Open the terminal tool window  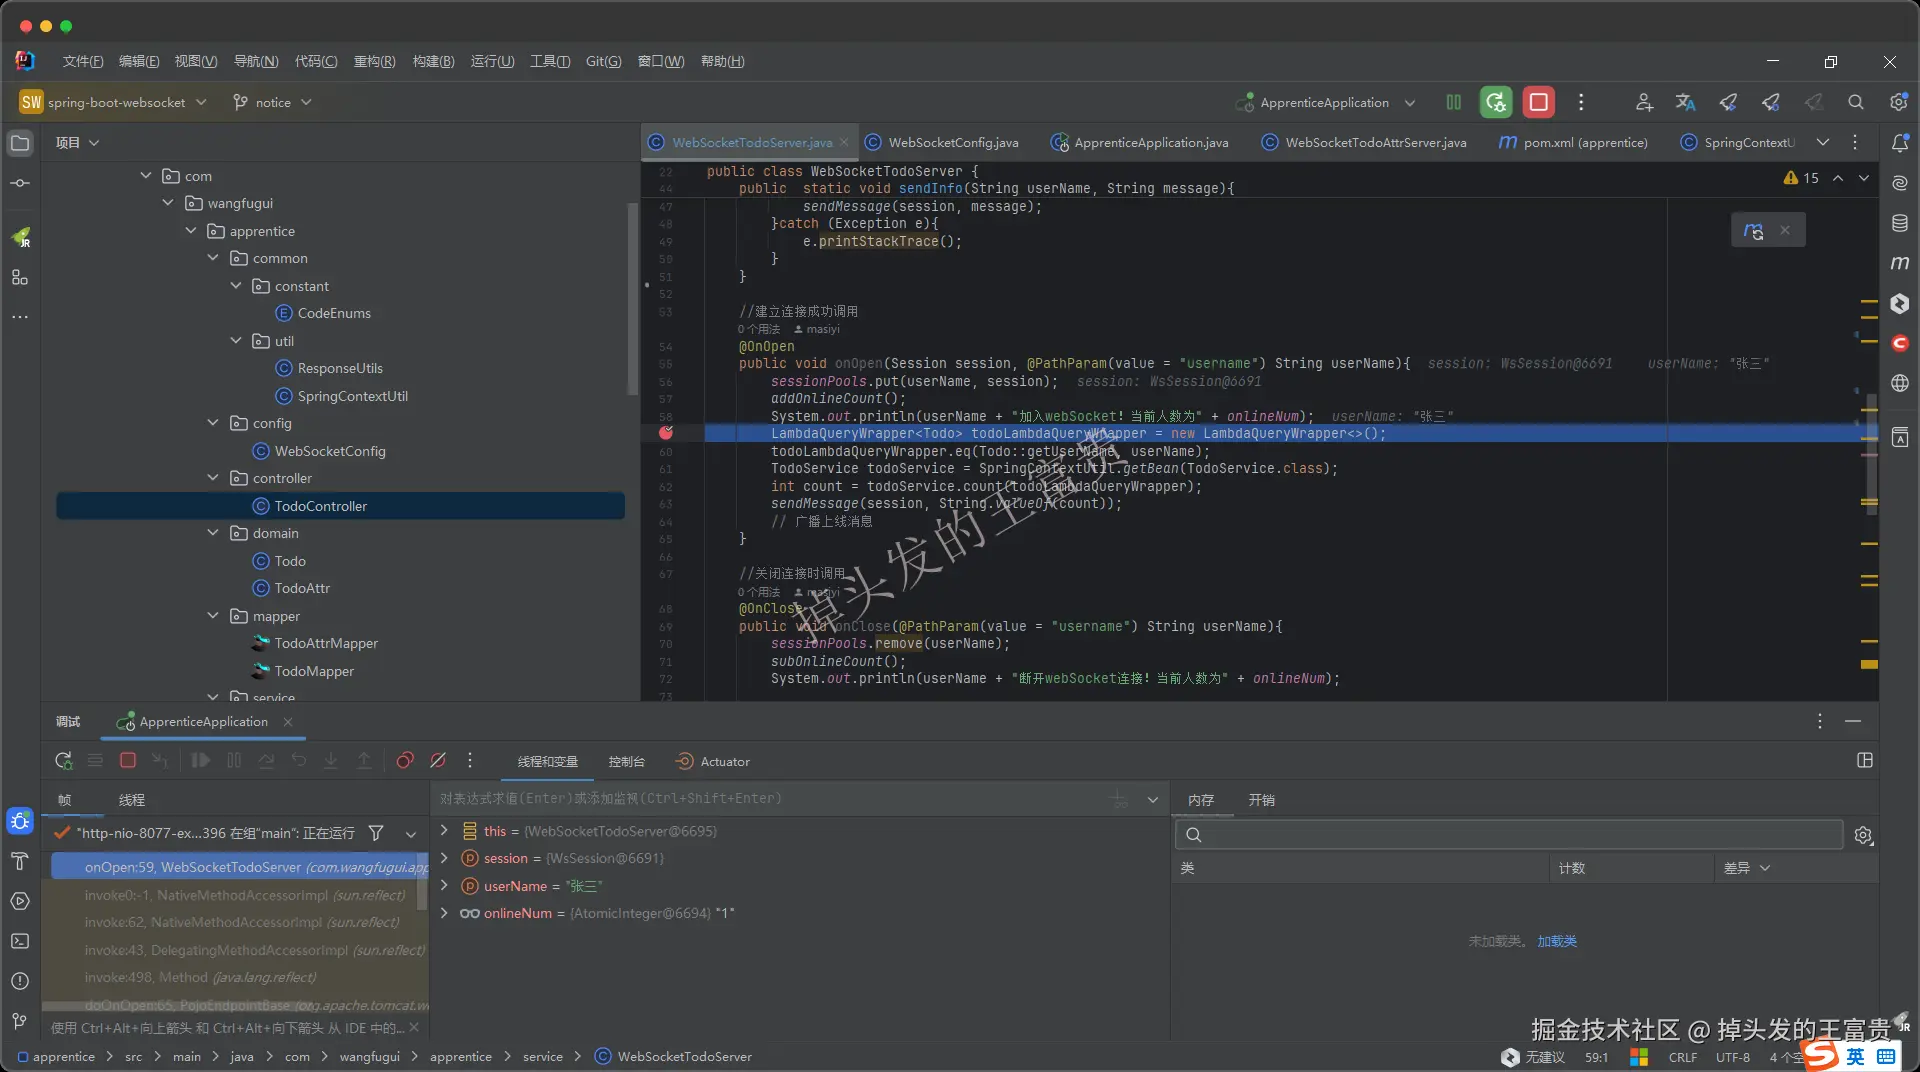point(20,941)
